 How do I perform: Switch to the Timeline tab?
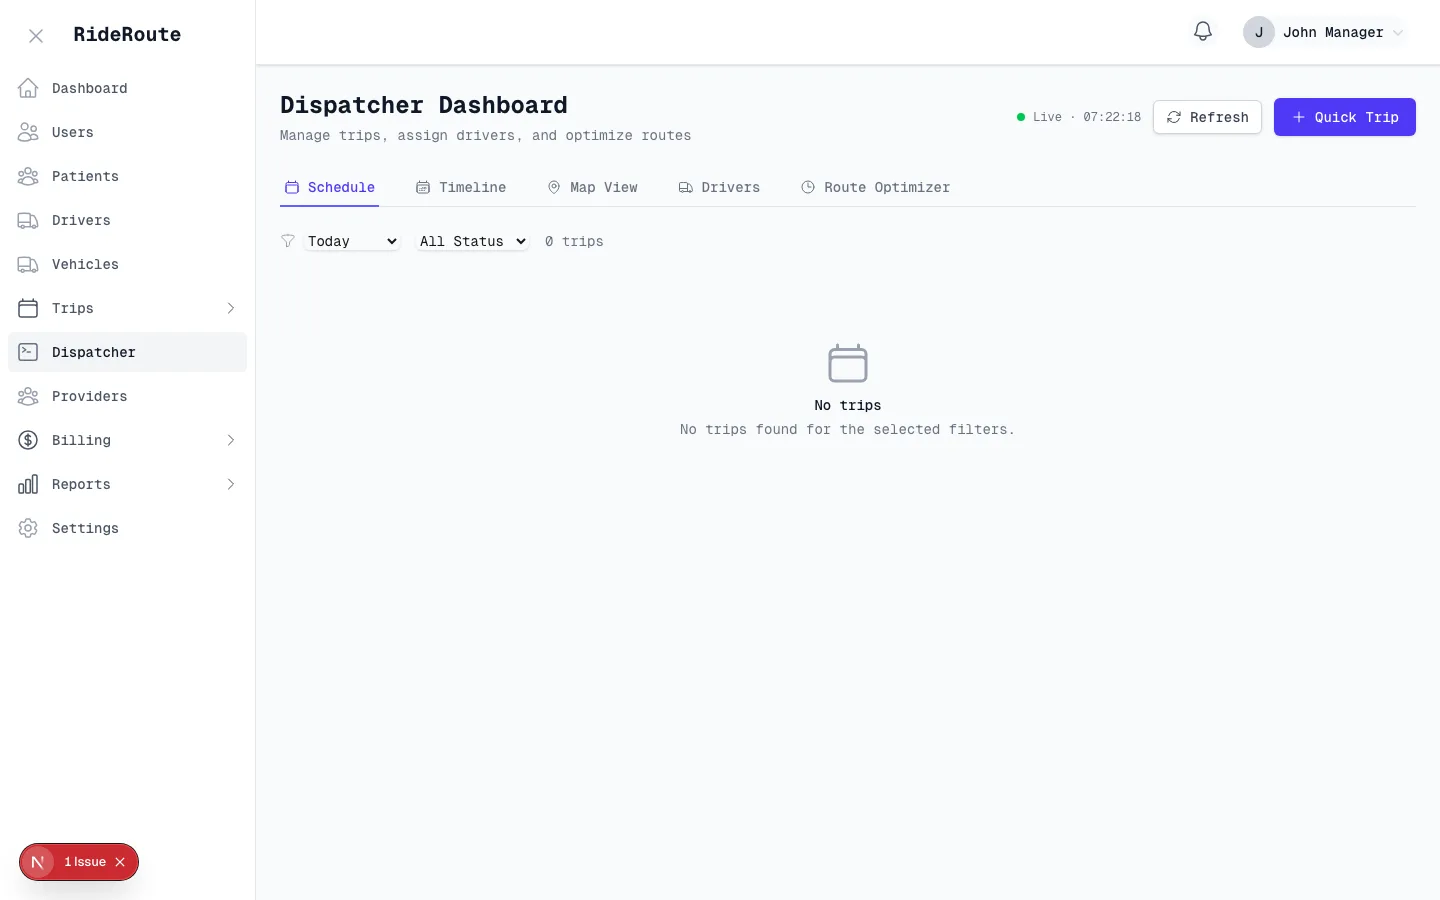(x=461, y=187)
